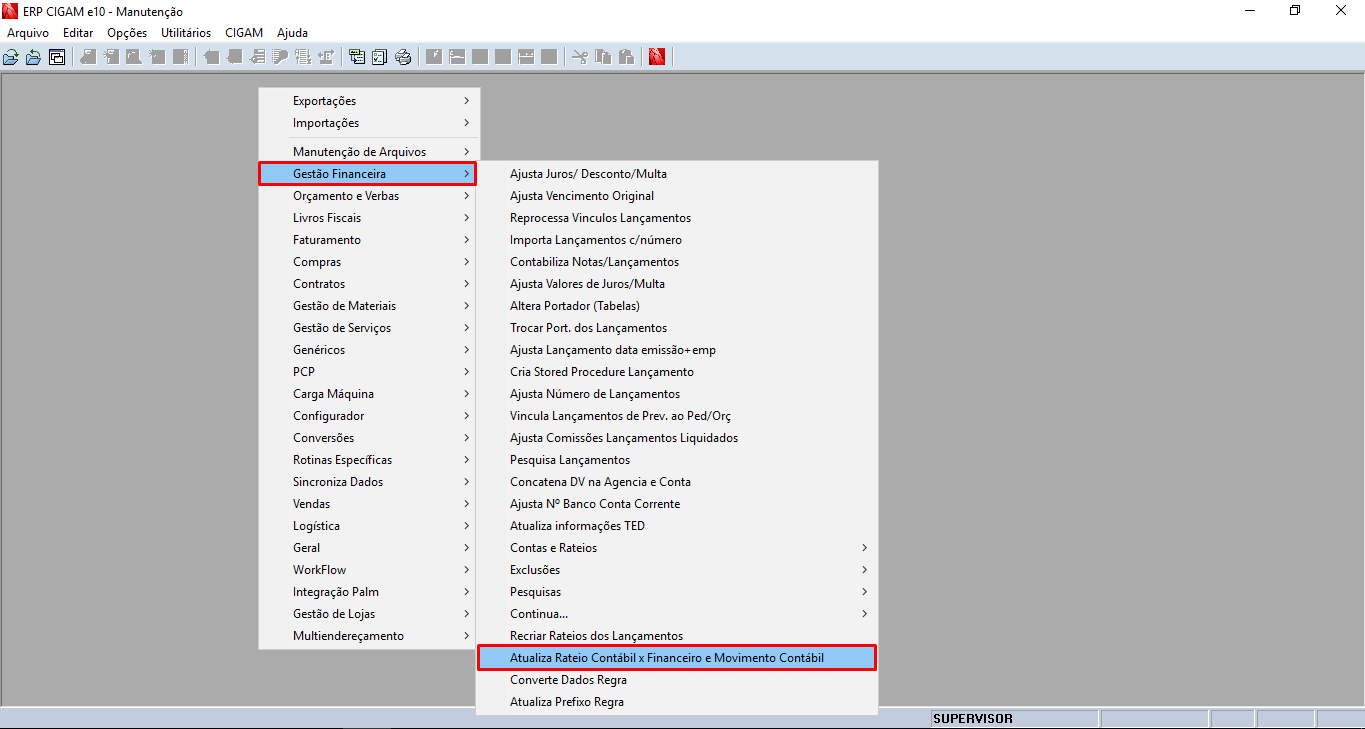Choose Faturamento from the menu
The width and height of the screenshot is (1365, 729).
point(369,240)
